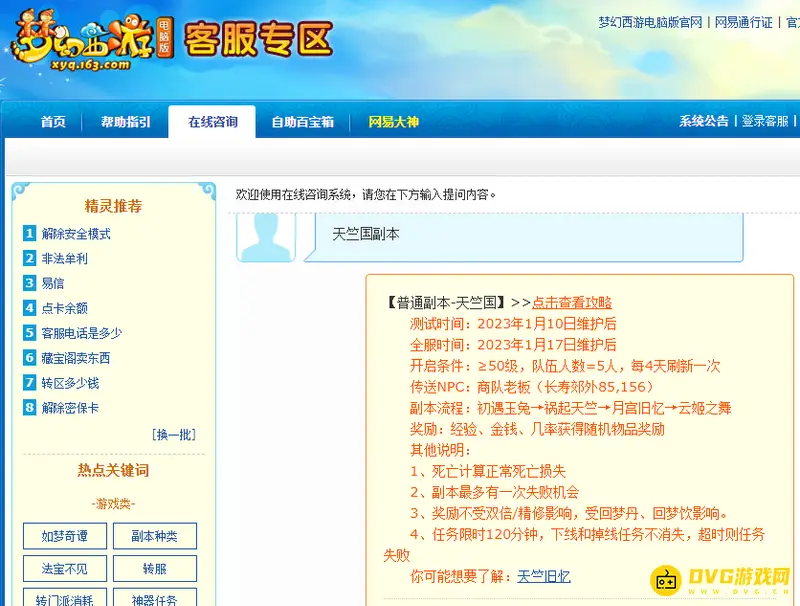Open the 非法牟利 recommendation

[x=65, y=259]
